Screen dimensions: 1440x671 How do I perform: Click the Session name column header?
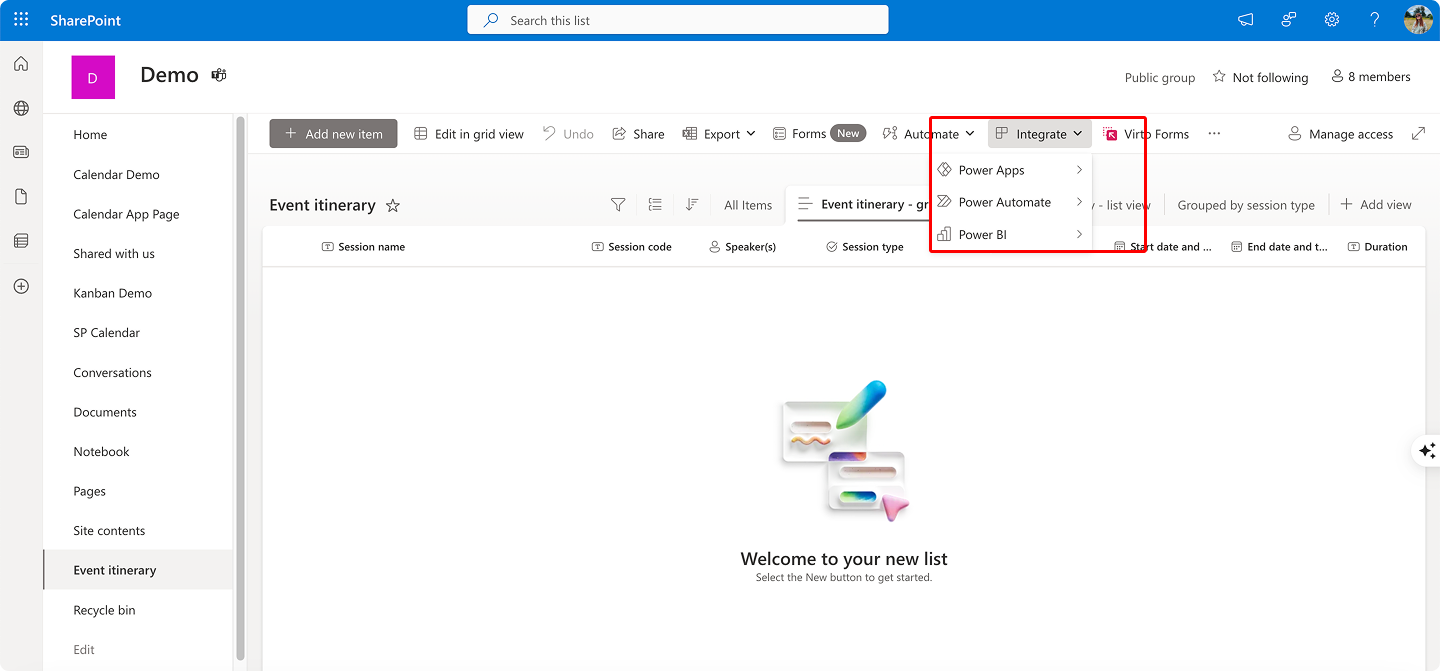click(363, 247)
